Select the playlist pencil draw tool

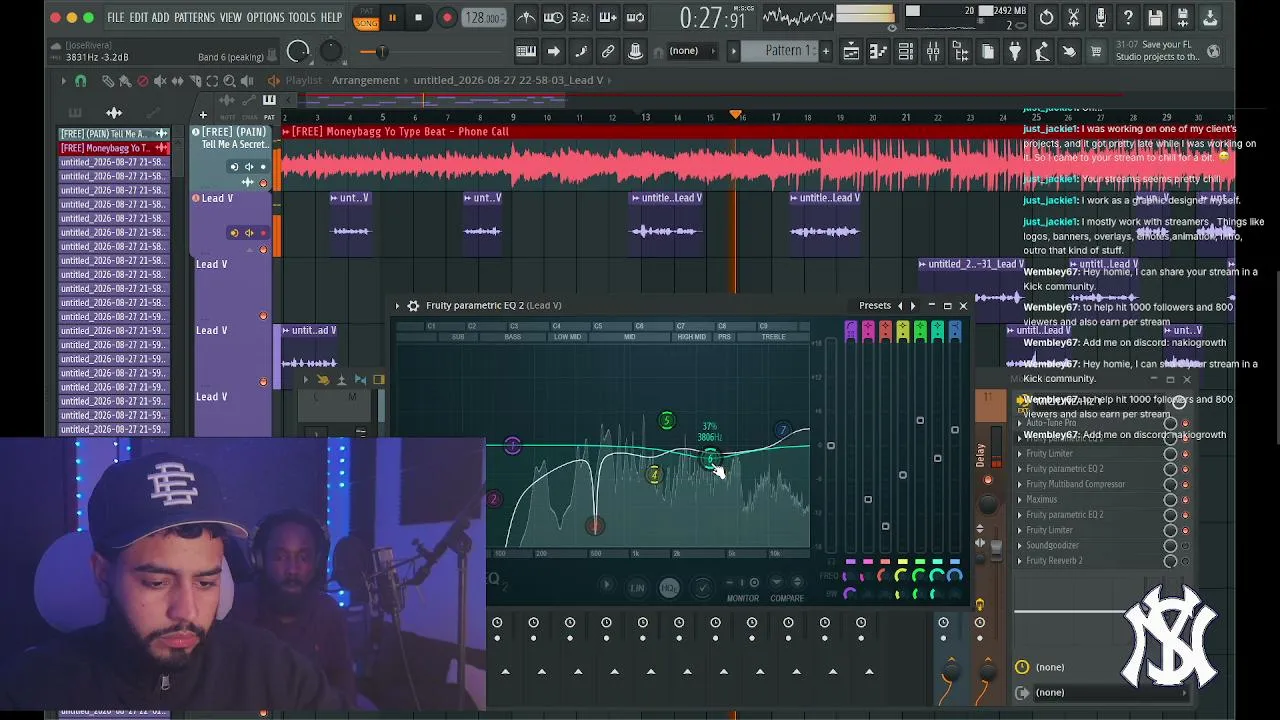click(108, 81)
